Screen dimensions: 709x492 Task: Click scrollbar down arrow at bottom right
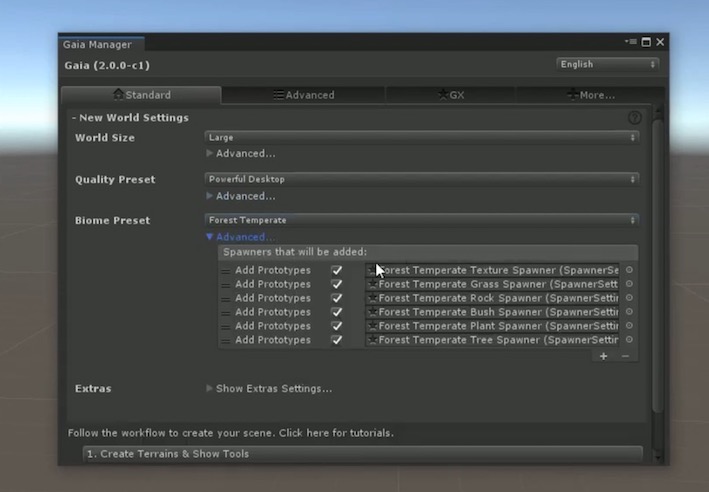click(658, 458)
